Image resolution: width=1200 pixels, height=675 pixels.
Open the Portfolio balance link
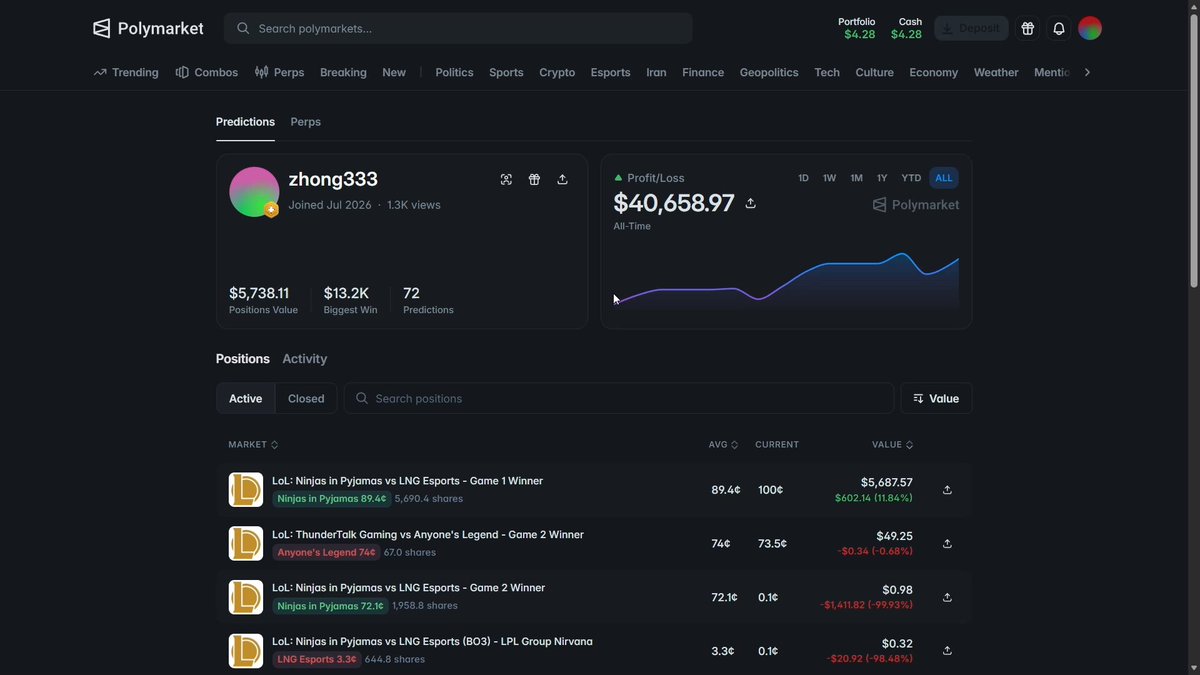859,28
